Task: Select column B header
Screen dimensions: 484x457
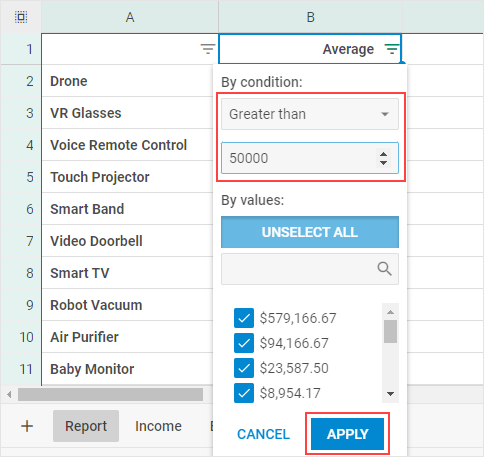Action: click(310, 17)
